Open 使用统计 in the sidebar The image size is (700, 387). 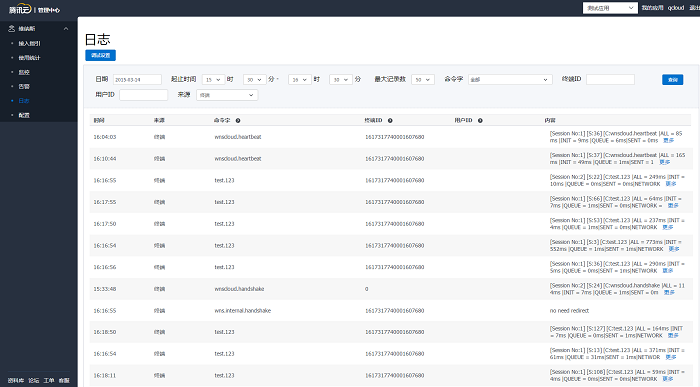(29, 58)
